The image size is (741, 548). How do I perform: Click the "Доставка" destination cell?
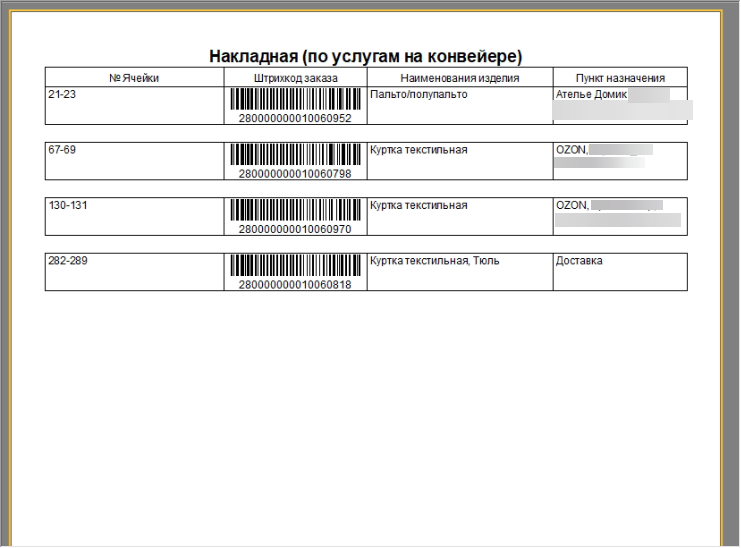[x=579, y=262]
